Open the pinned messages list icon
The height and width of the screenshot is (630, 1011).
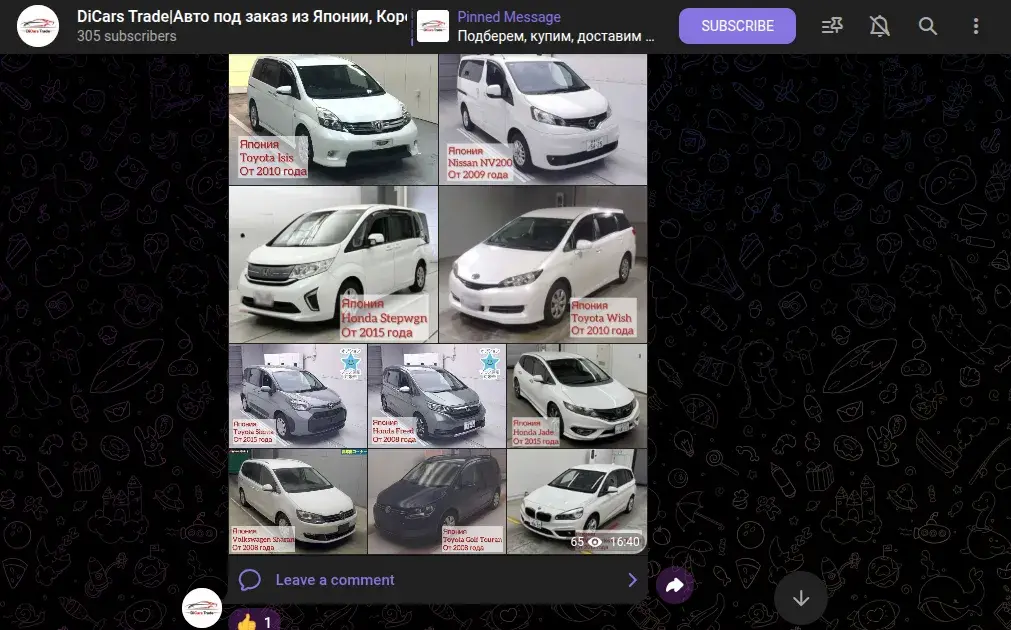(832, 26)
